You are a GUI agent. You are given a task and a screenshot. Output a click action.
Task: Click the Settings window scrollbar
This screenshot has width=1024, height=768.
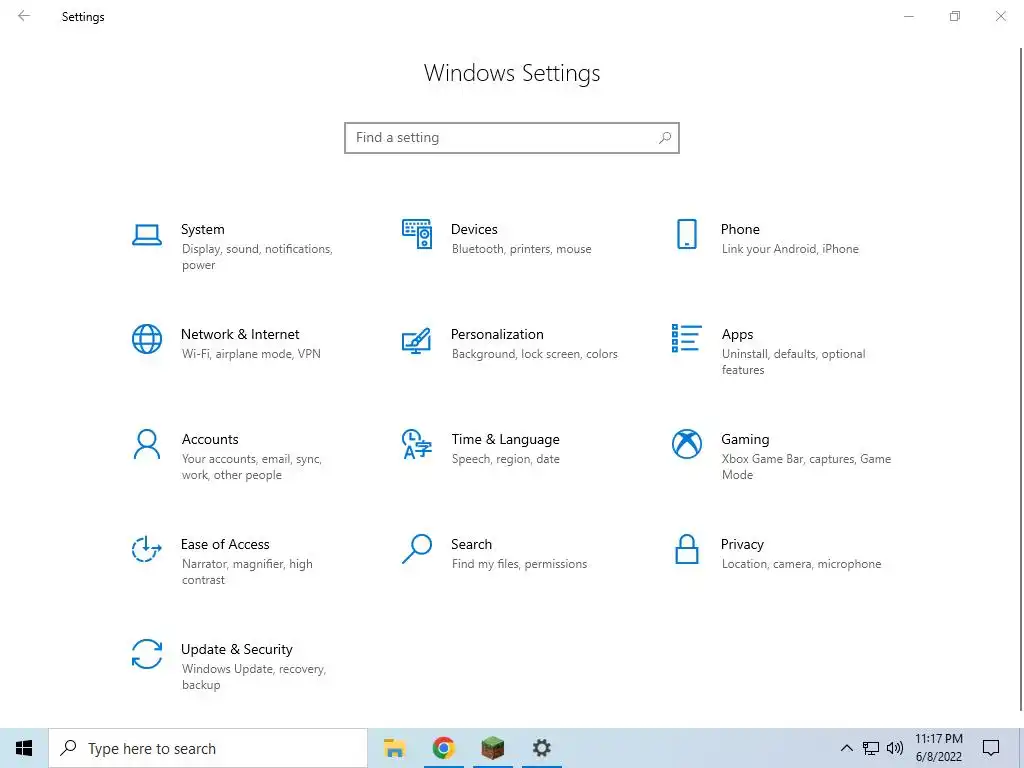click(1021, 379)
